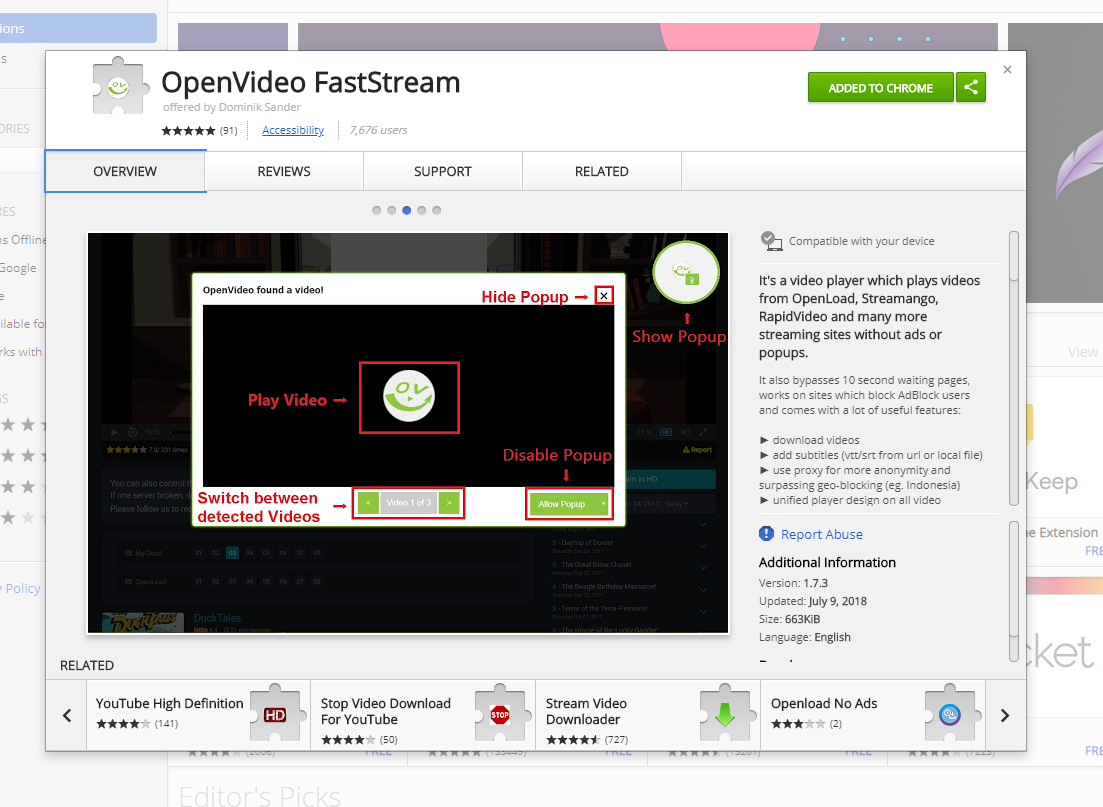
Task: Switch to the Reviews tab
Action: (284, 171)
